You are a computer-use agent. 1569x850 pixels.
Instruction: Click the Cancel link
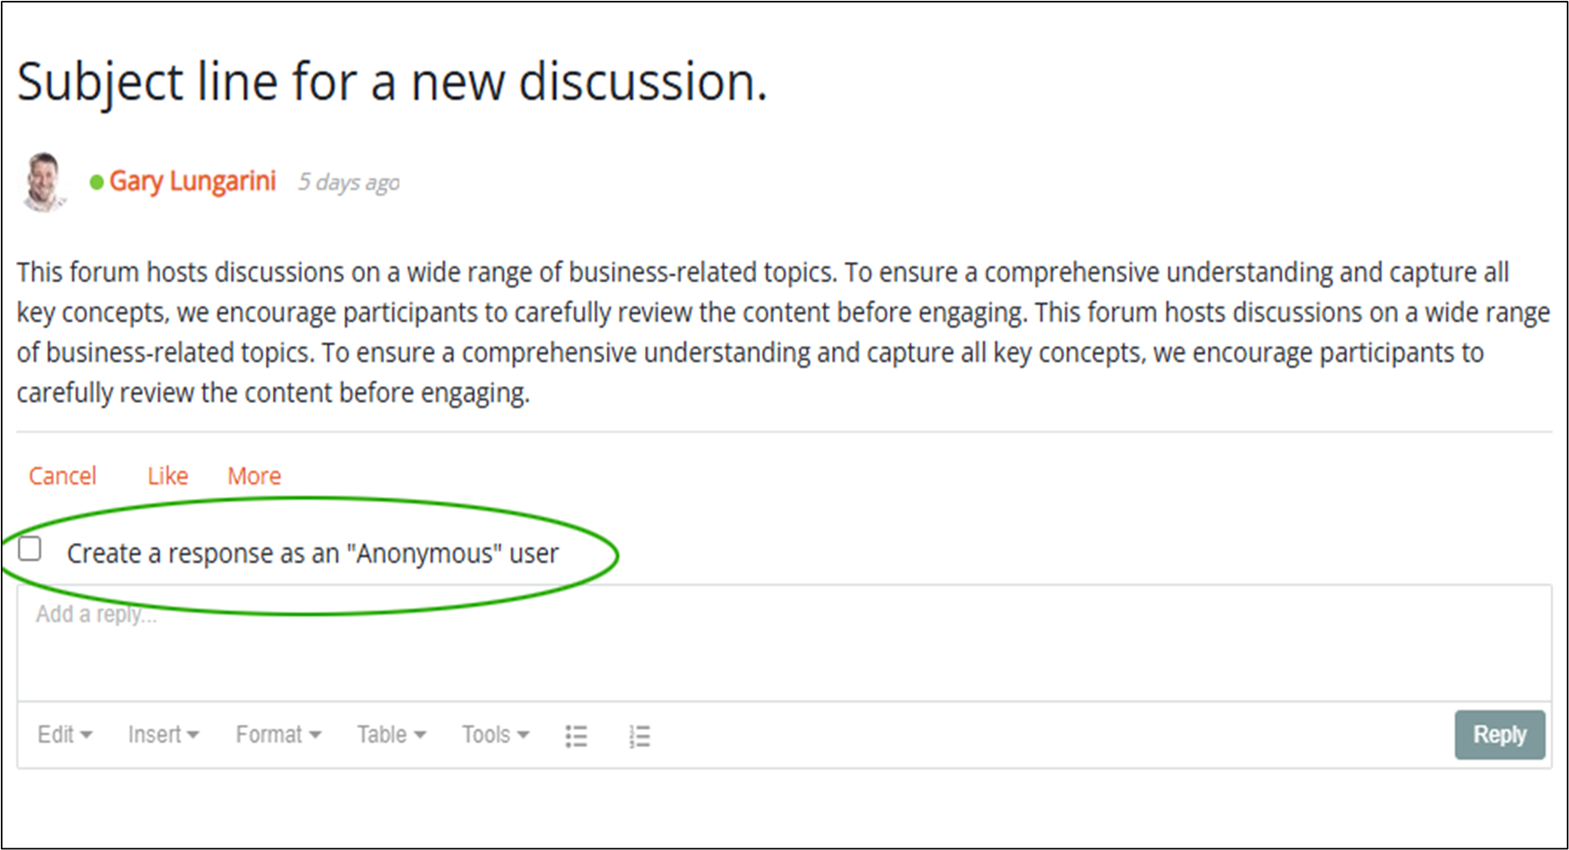click(x=62, y=476)
